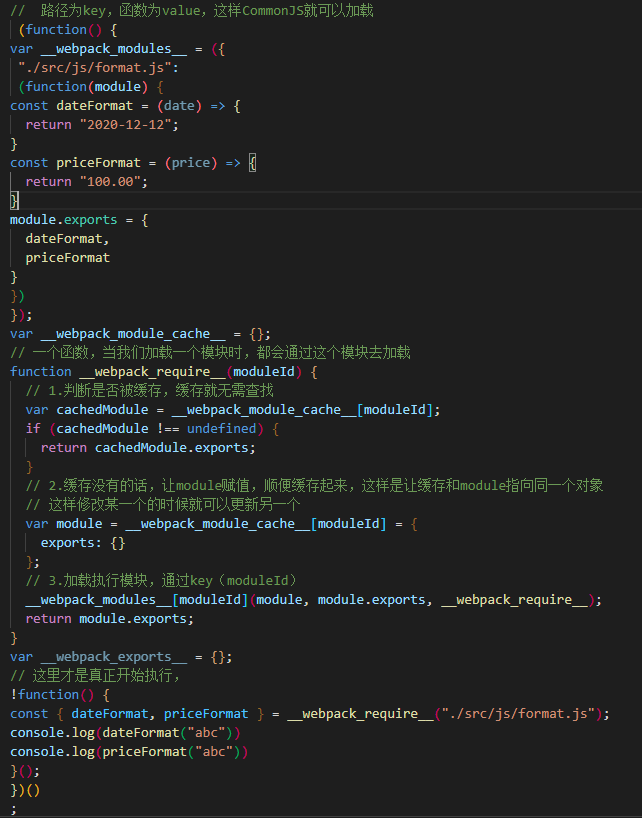Click "const priceFormat = (price) =>" declaration
Screen dimensions: 642x818
133,163
